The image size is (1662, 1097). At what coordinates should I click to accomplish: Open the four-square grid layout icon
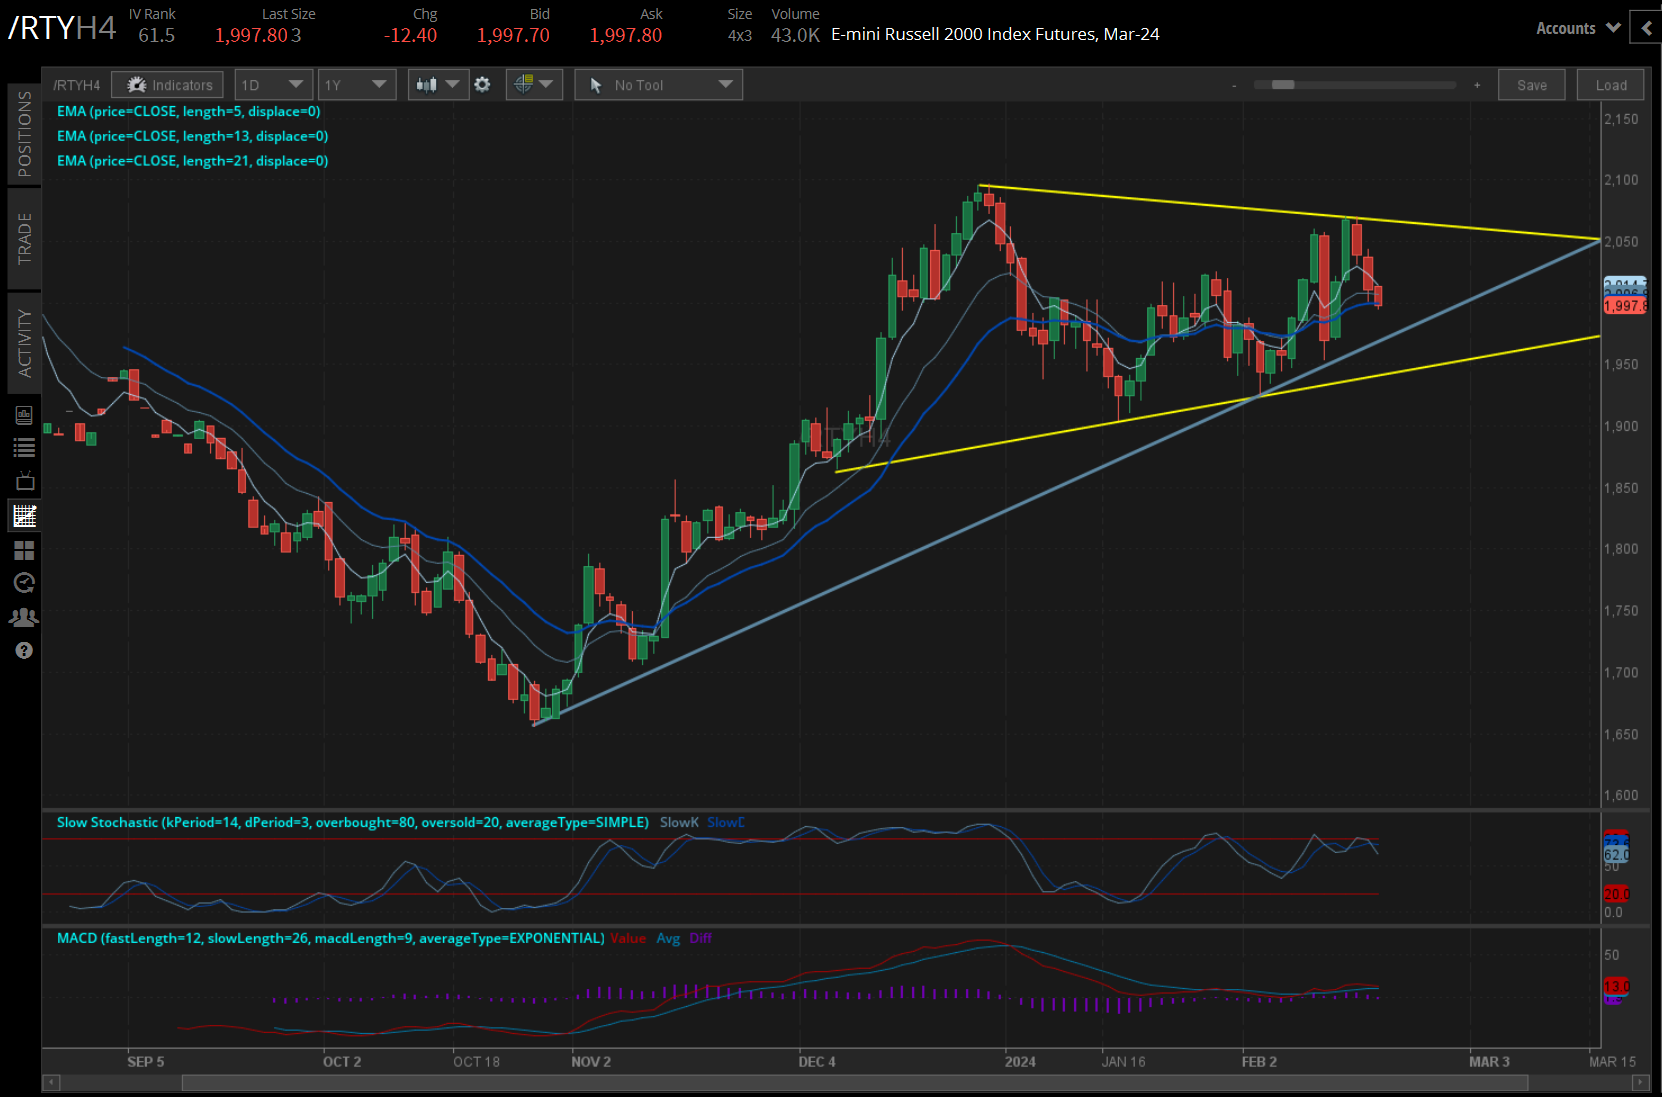(x=24, y=550)
